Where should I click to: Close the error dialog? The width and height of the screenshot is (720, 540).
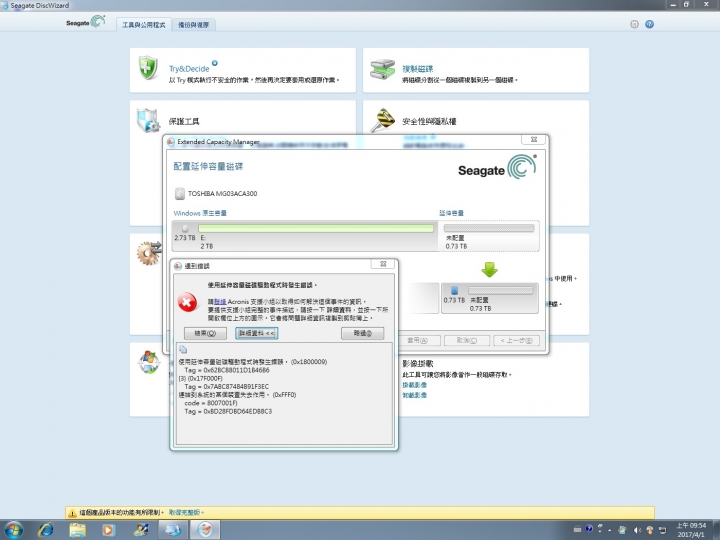pyautogui.click(x=383, y=264)
